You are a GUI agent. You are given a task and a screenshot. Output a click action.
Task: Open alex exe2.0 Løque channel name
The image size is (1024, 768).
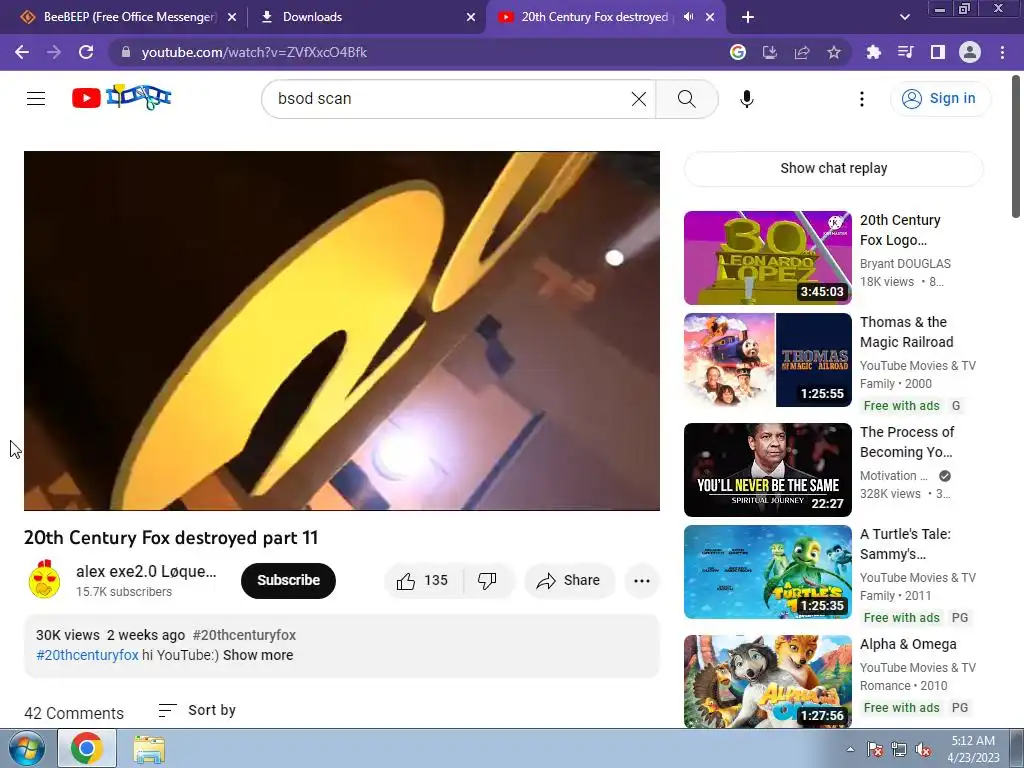point(146,571)
